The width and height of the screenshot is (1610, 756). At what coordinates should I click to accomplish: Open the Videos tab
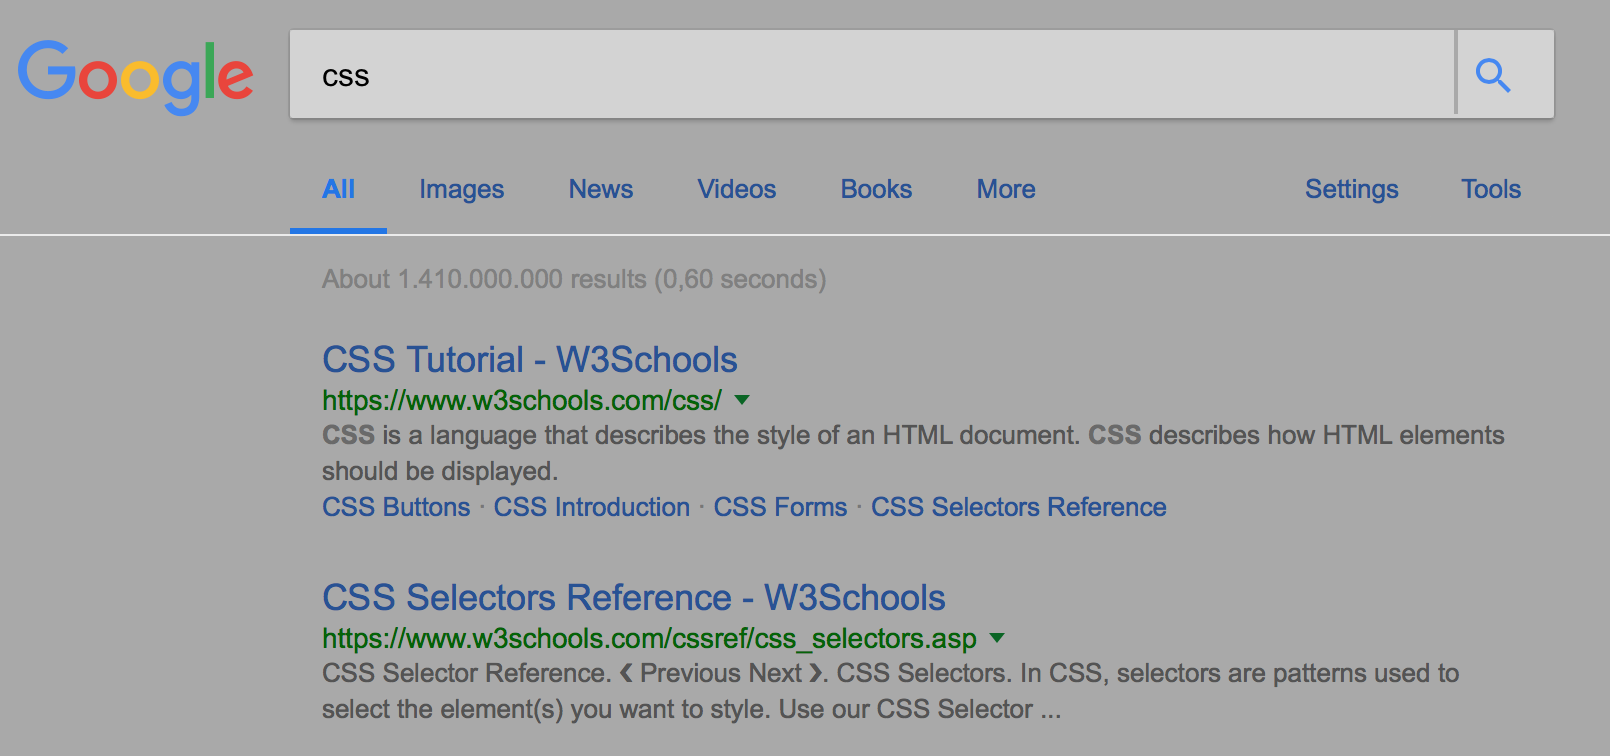[736, 189]
